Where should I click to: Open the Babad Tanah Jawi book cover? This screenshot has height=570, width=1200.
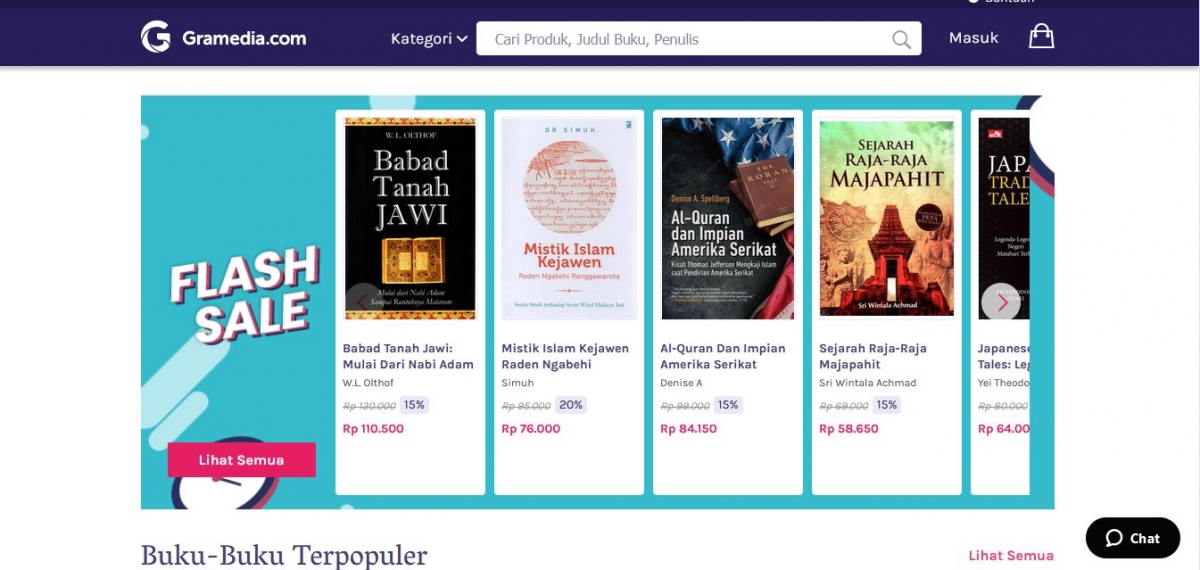point(410,219)
